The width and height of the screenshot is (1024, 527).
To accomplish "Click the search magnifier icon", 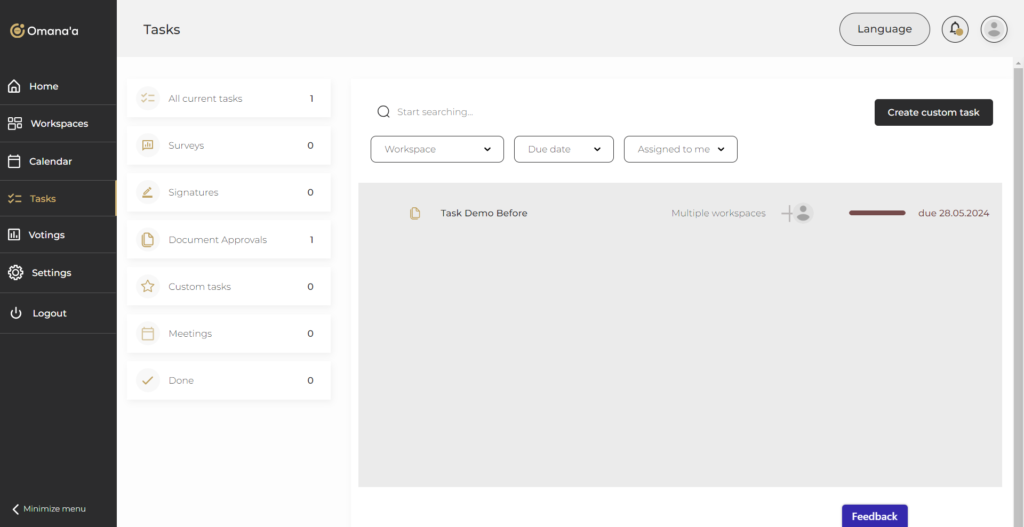I will (x=383, y=112).
